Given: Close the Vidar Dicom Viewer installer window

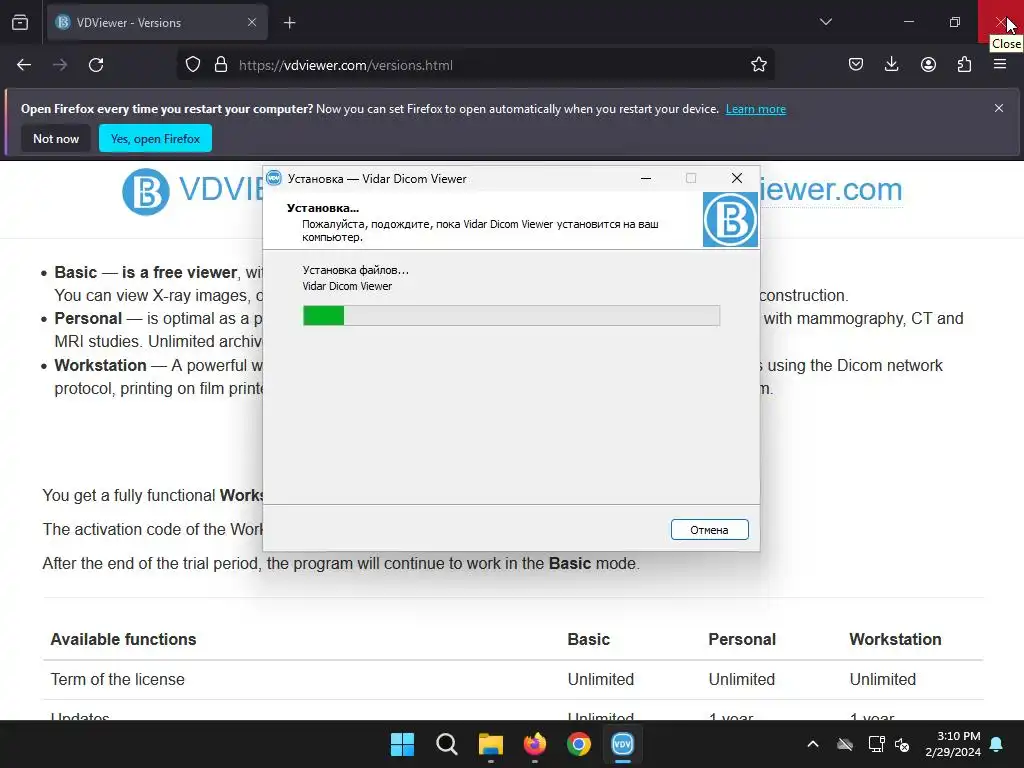Looking at the screenshot, I should click(x=737, y=178).
